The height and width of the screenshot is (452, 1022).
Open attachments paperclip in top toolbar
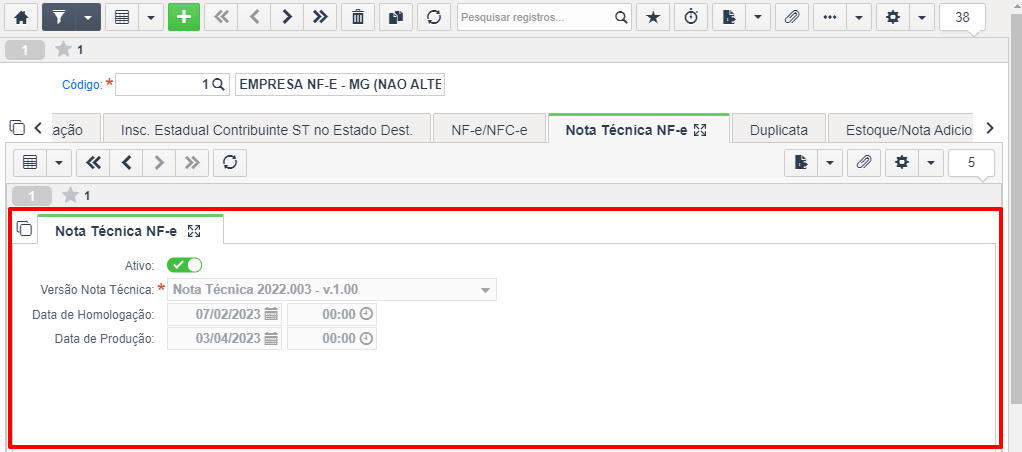tap(792, 18)
